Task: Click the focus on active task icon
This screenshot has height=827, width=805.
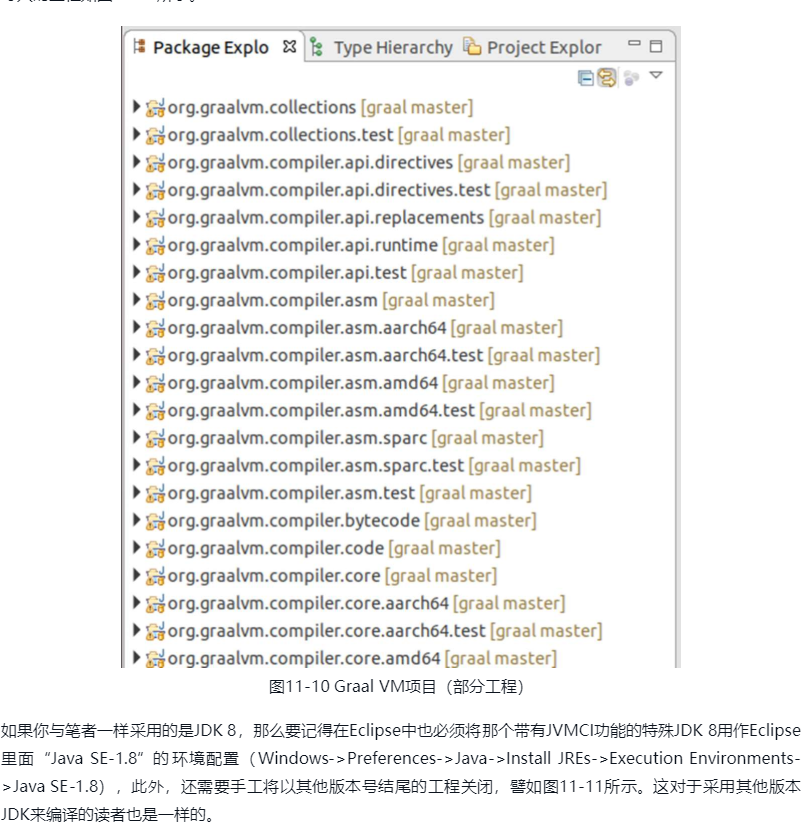Action: (631, 78)
